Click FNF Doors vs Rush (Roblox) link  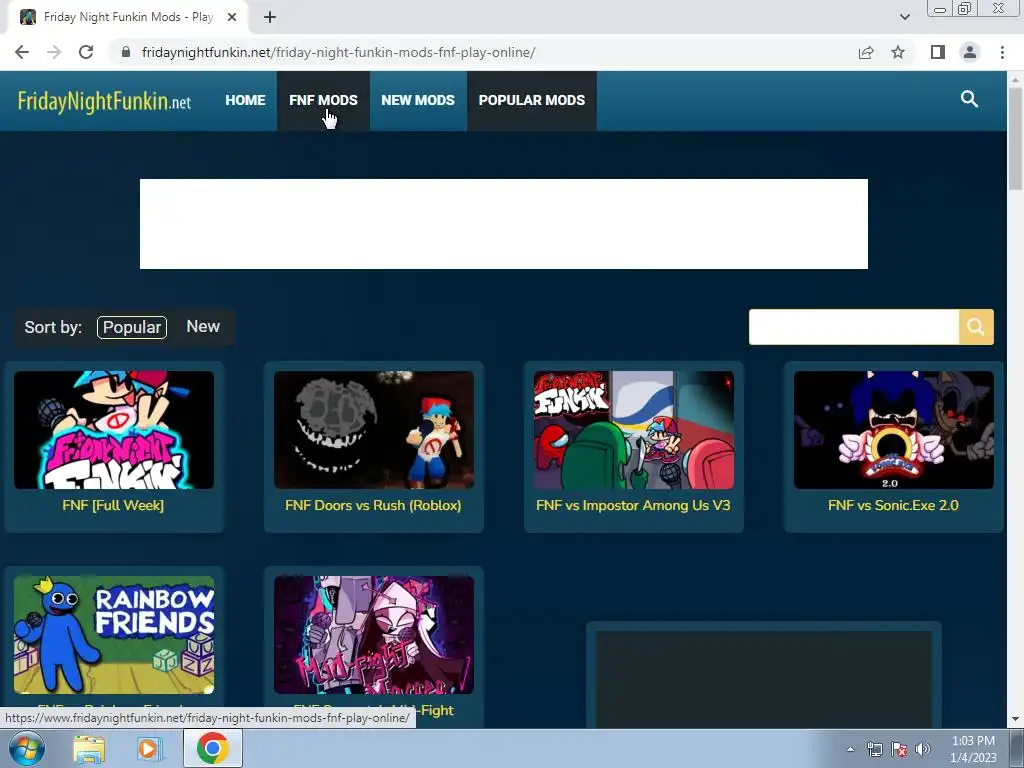coord(373,505)
